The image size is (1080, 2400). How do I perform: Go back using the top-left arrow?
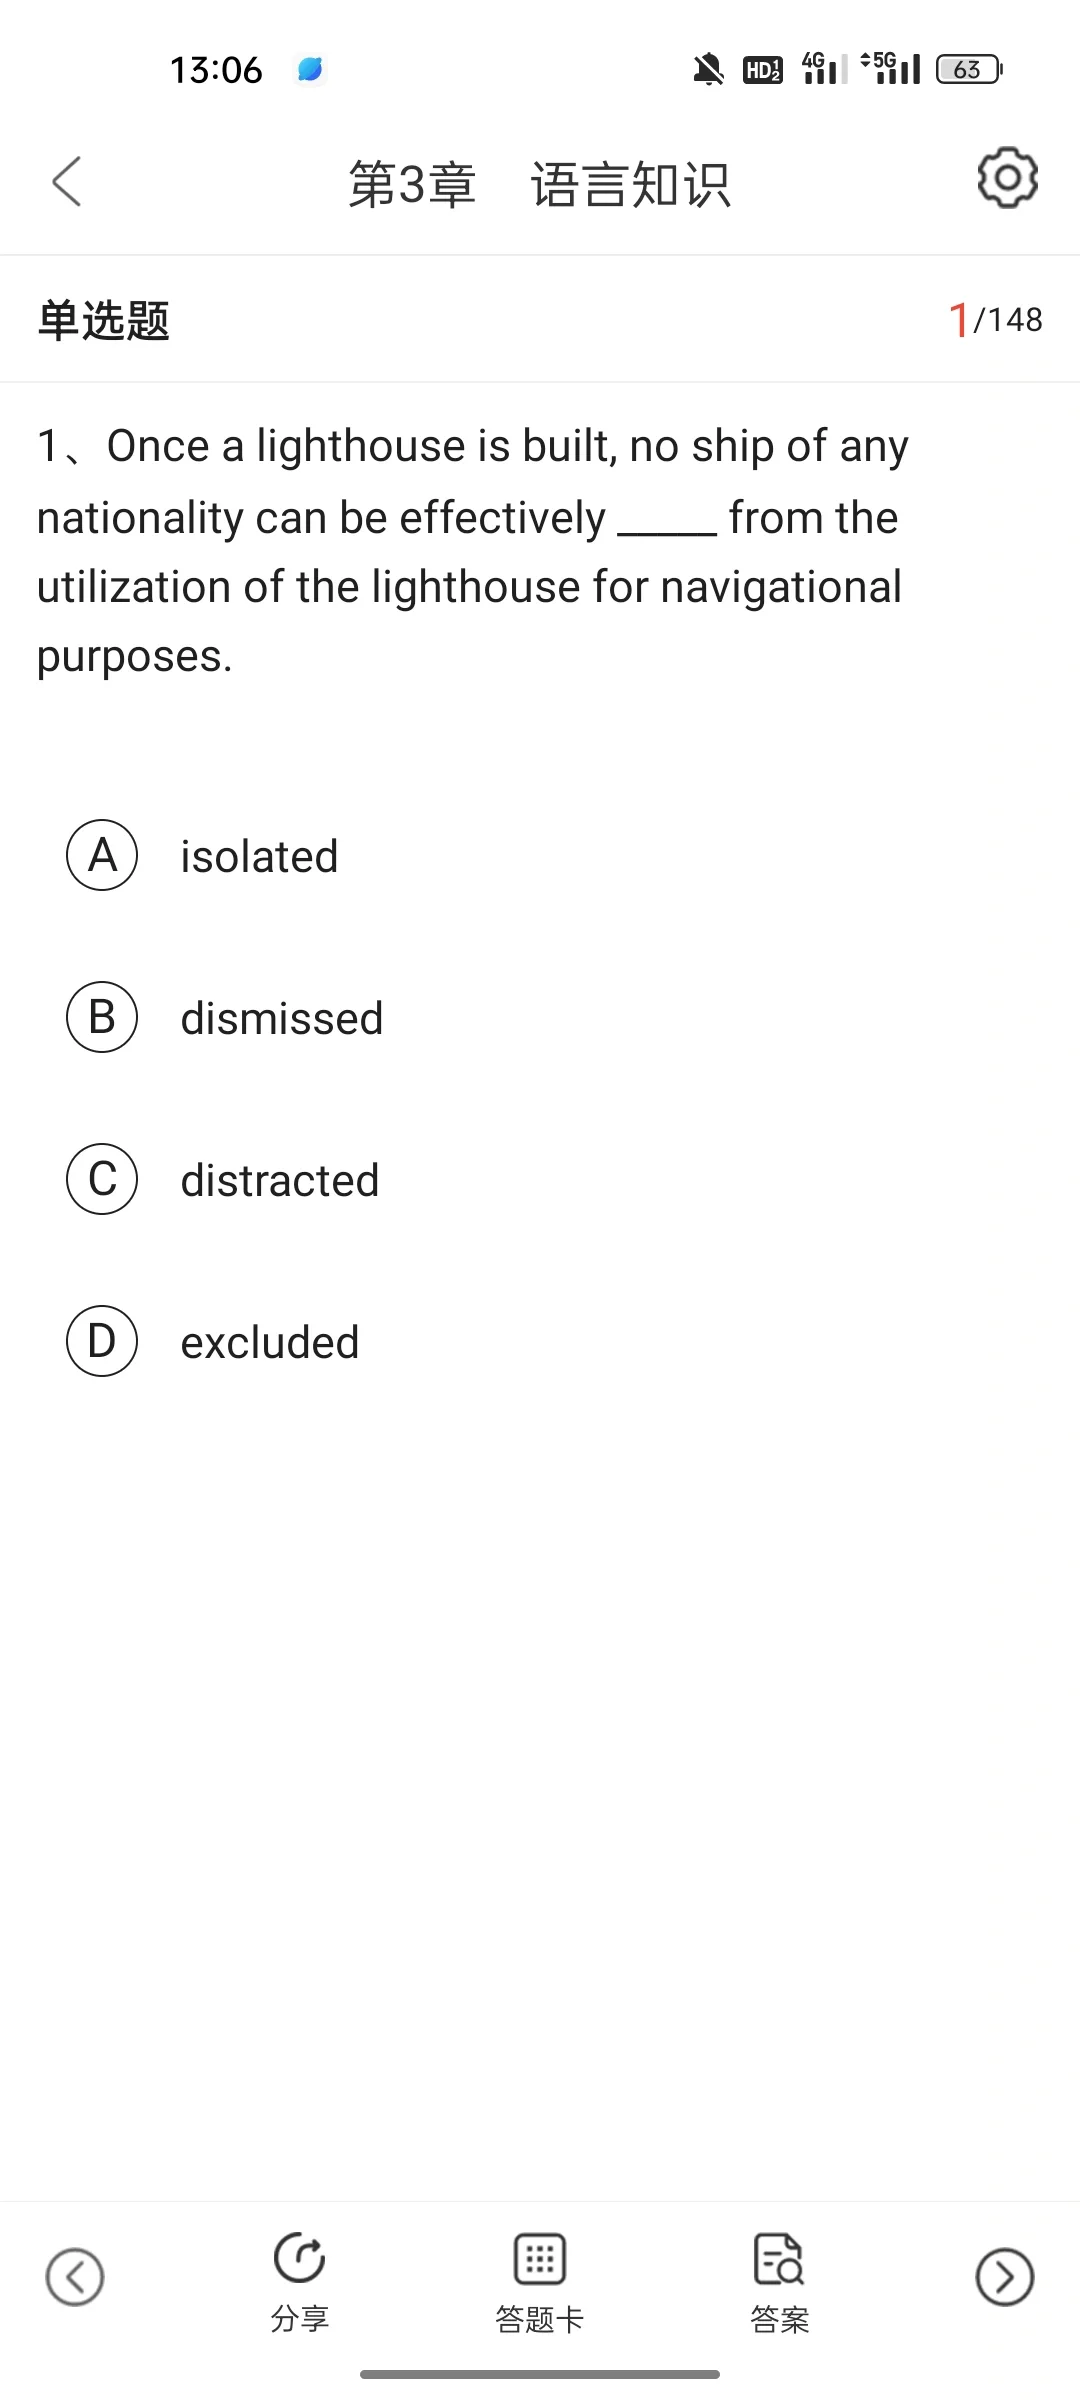click(66, 181)
